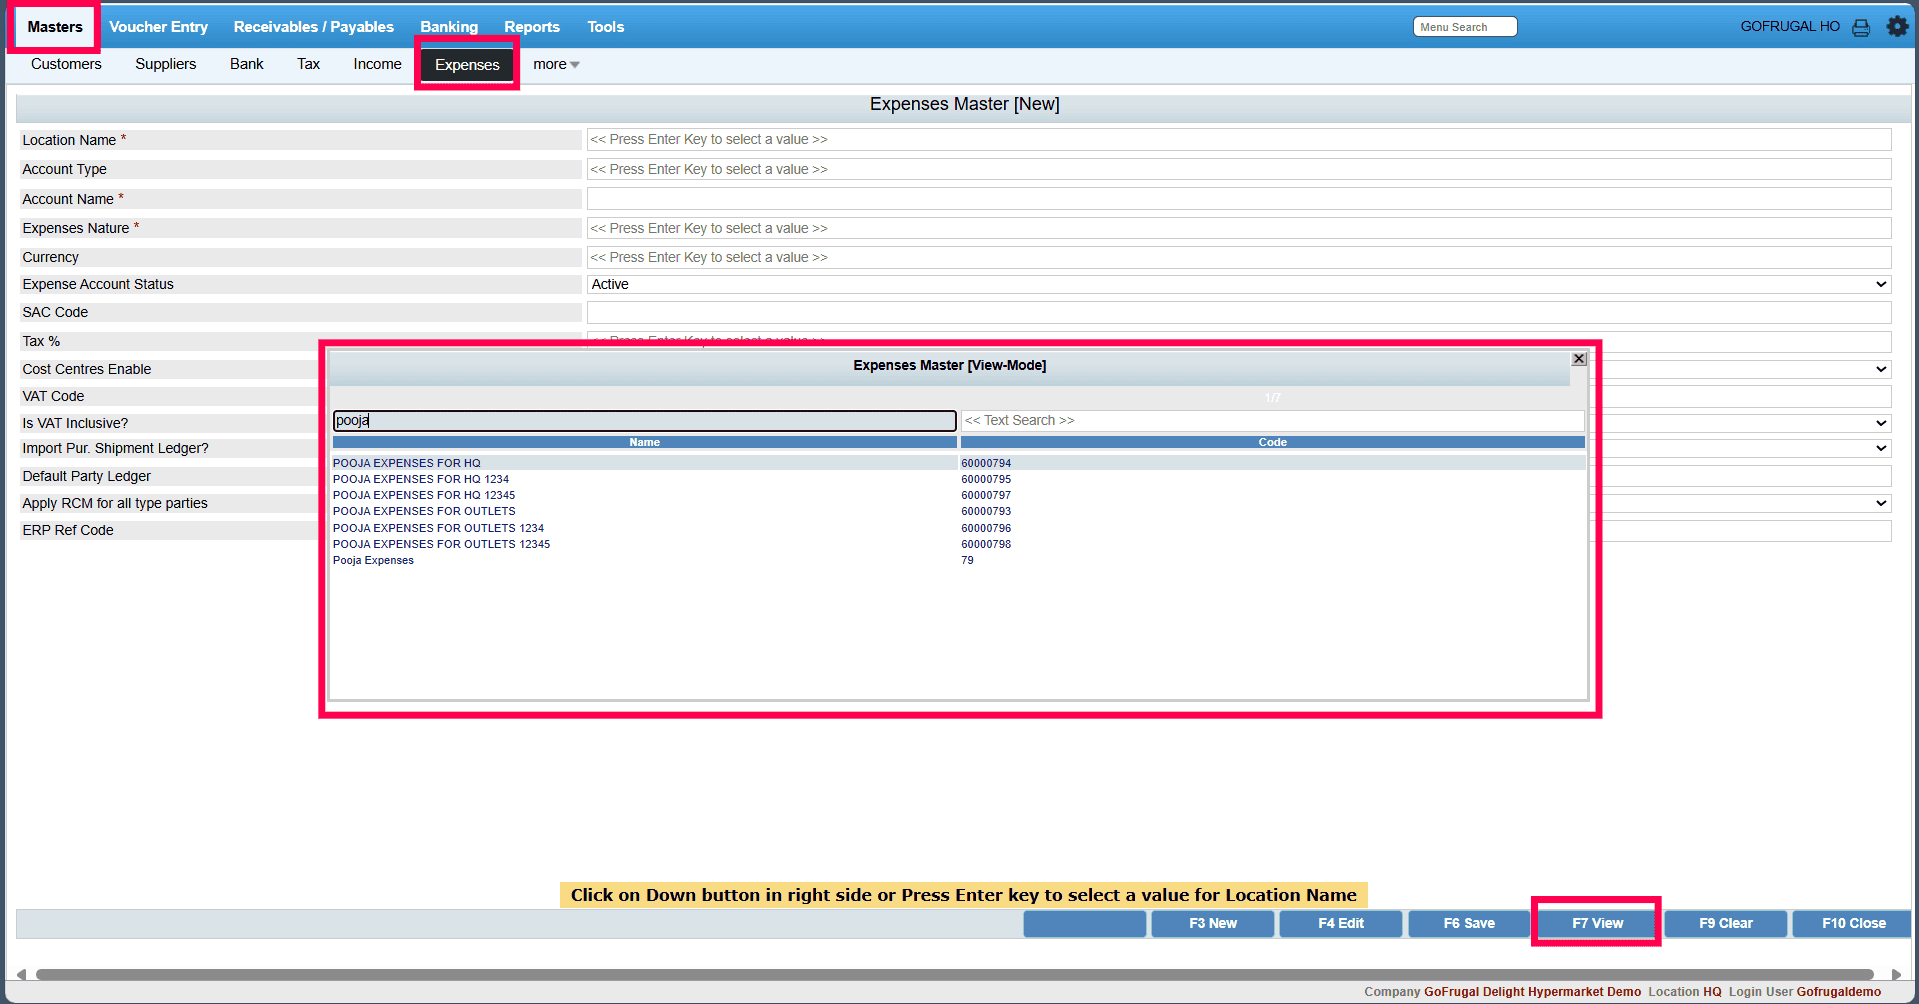Click the SAC Code input field
Image resolution: width=1919 pixels, height=1004 pixels.
coord(1239,313)
